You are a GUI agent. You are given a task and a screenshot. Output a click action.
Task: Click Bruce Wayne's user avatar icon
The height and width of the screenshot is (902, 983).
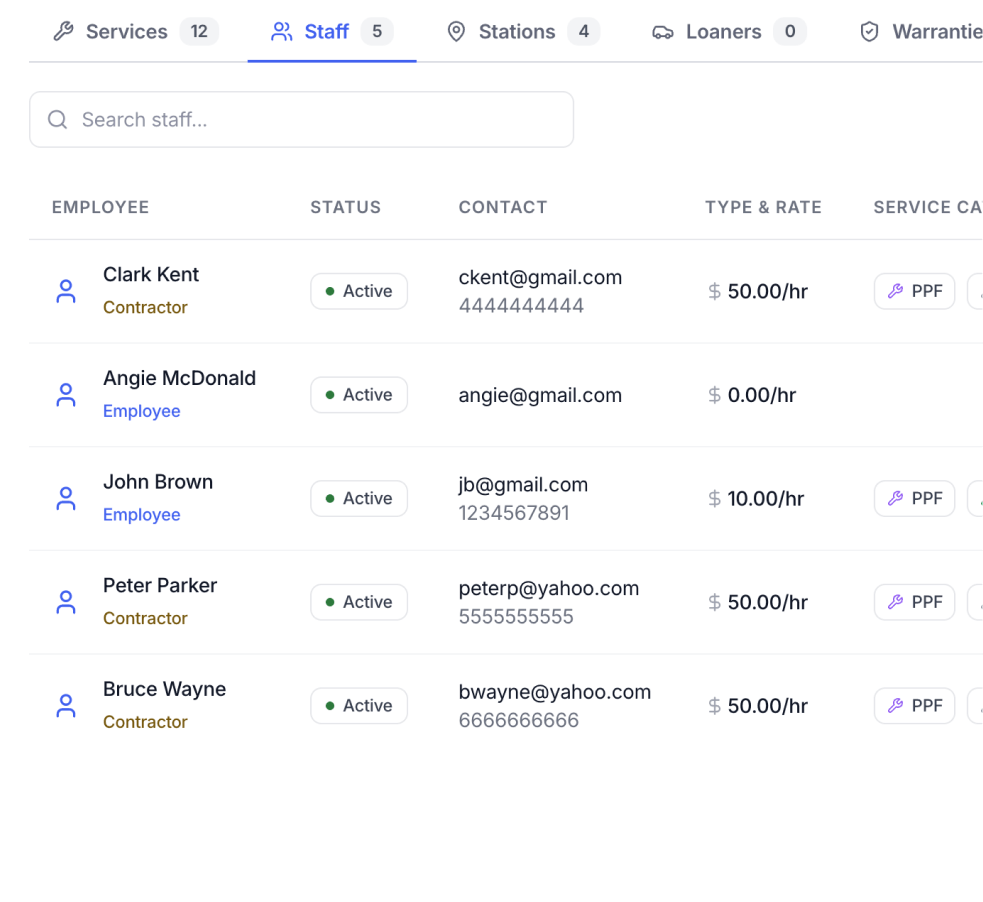point(66,706)
